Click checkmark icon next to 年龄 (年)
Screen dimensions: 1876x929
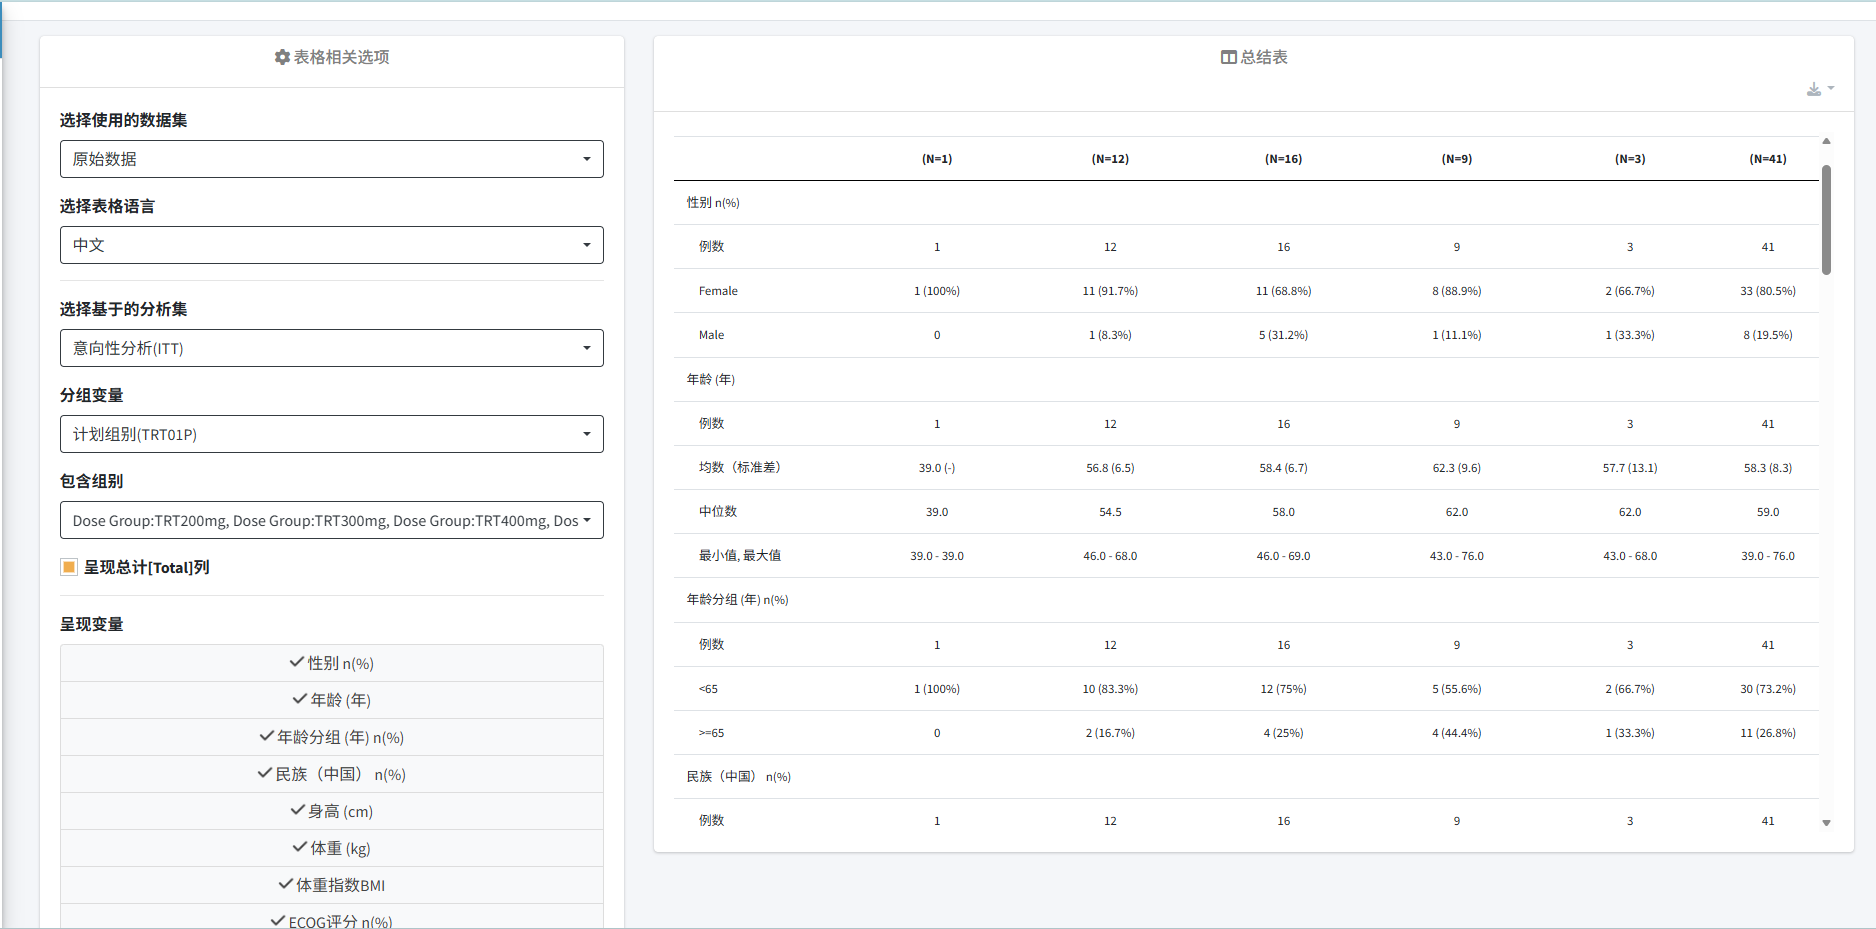[x=300, y=699]
